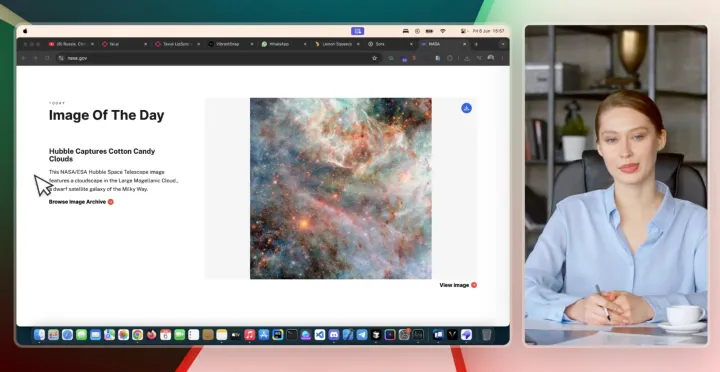Open FaceTime from the dock
This screenshot has width=720, height=372.
click(180, 335)
